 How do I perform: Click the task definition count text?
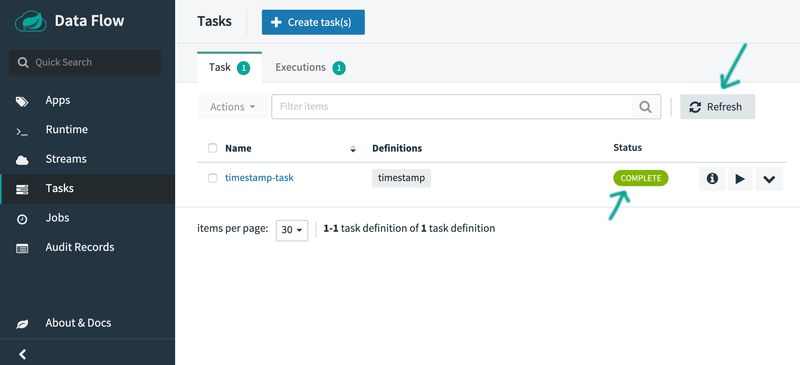[x=409, y=228]
